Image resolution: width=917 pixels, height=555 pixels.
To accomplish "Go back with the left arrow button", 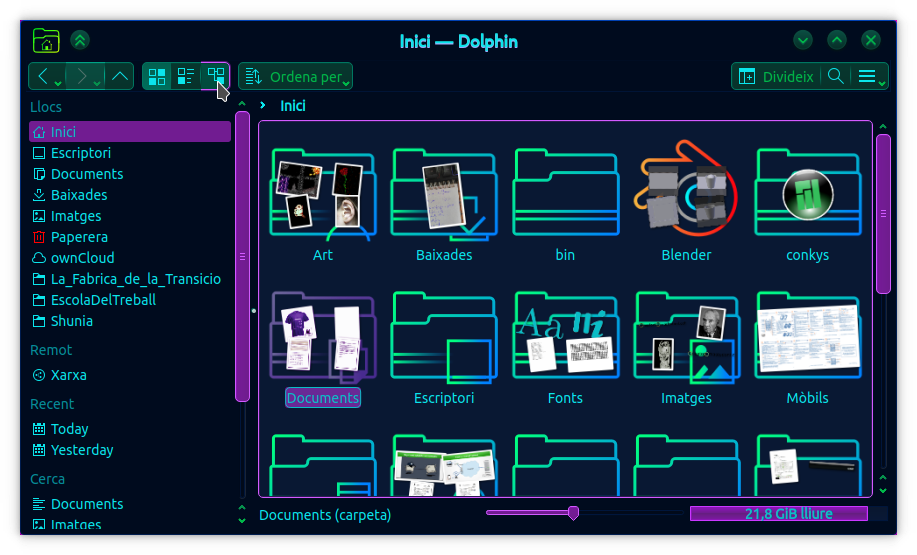I will [x=43, y=76].
